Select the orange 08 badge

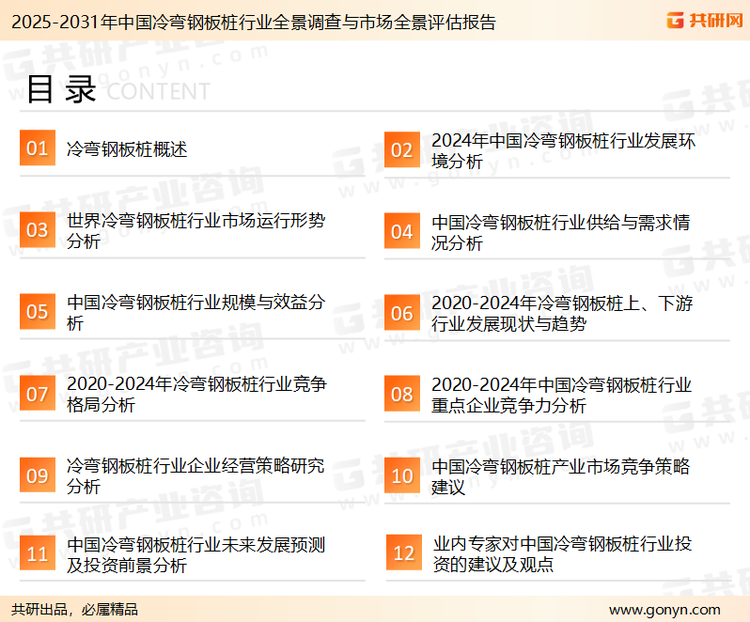tap(401, 394)
